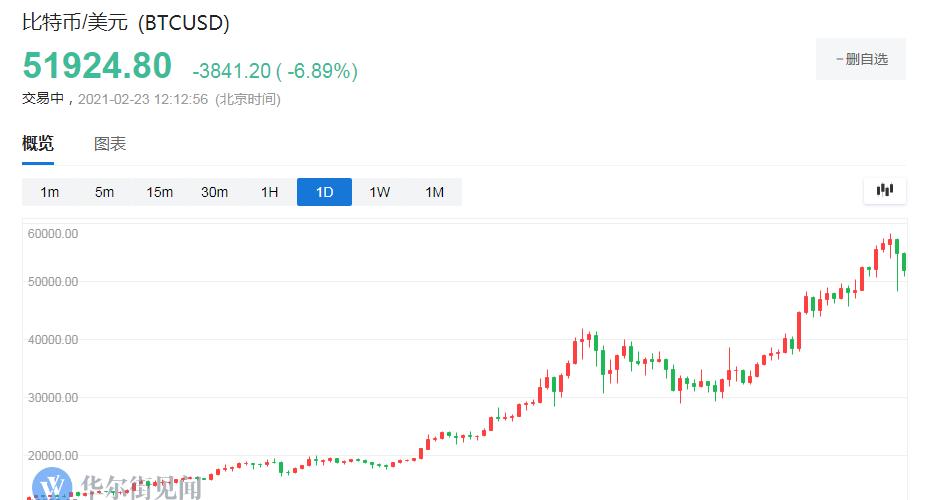Switch to the 概览 overview tab
This screenshot has width=929, height=500.
[38, 144]
